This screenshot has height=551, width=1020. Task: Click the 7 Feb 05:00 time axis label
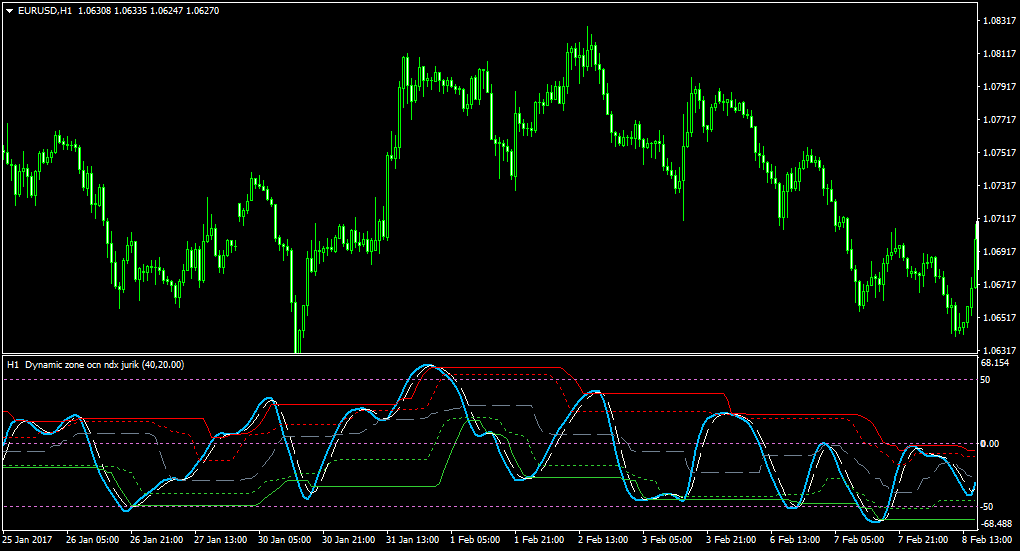[x=859, y=540]
